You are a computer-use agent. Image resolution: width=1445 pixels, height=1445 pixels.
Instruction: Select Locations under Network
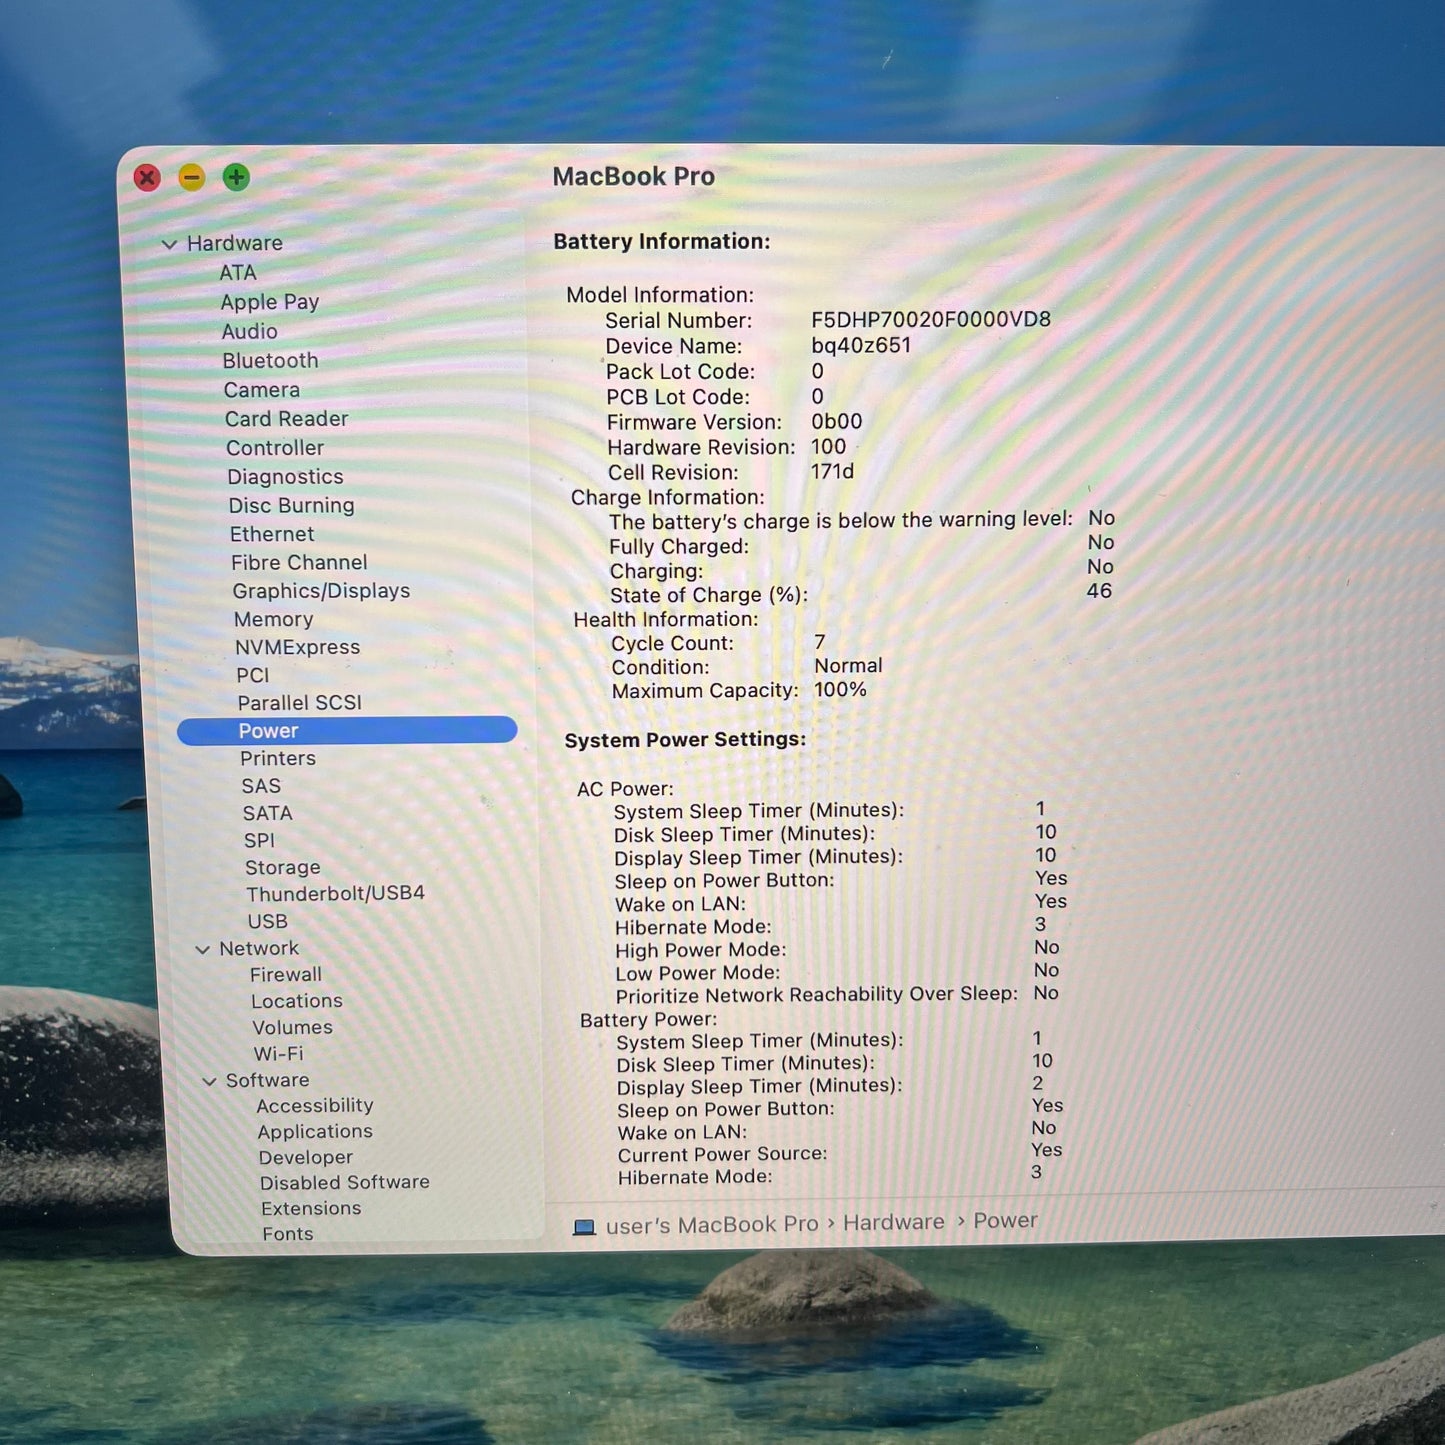tap(297, 1001)
